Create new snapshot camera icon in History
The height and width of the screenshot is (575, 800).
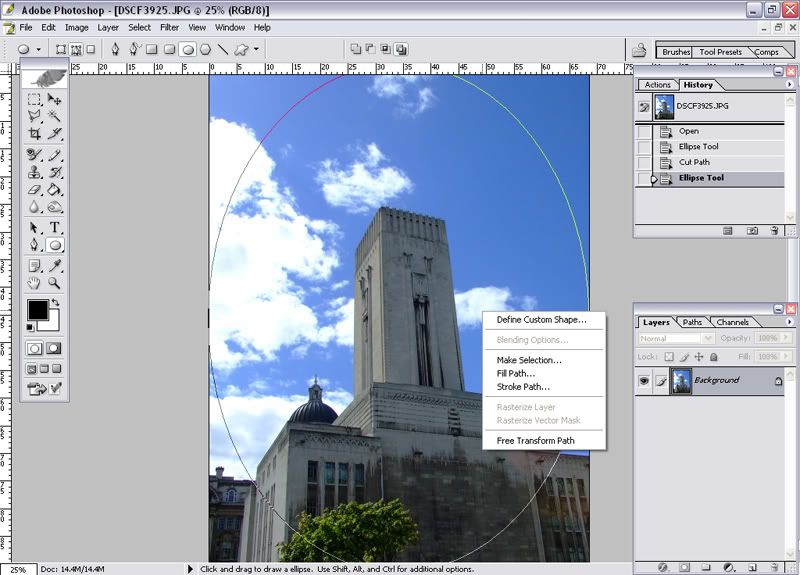(752, 231)
